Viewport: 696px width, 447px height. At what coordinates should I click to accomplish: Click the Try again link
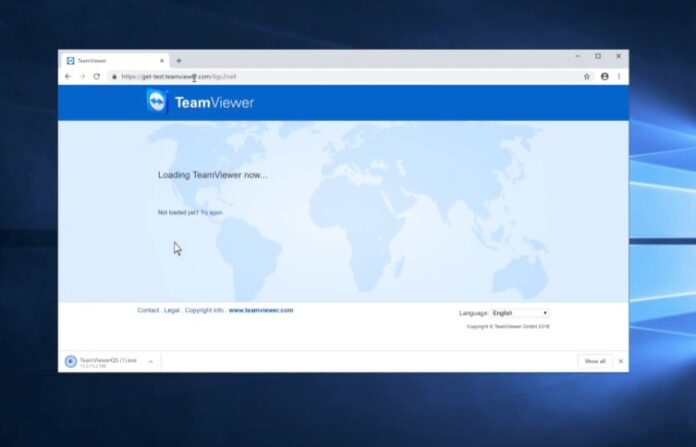pyautogui.click(x=212, y=213)
